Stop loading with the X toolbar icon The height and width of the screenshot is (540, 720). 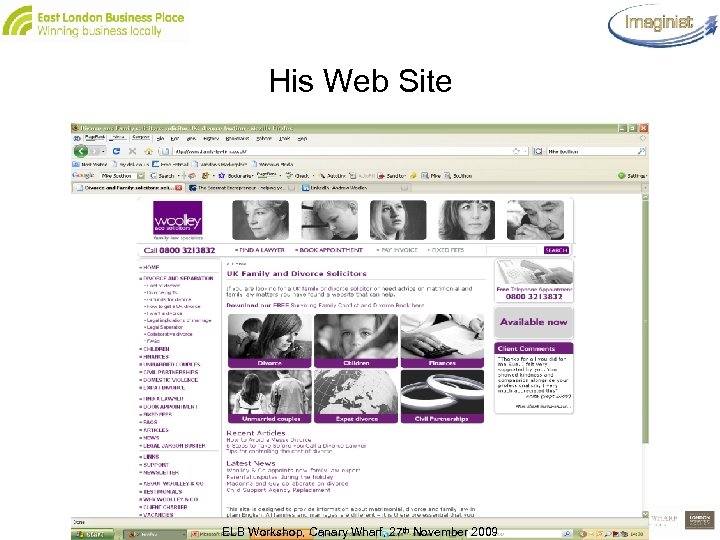(132, 151)
